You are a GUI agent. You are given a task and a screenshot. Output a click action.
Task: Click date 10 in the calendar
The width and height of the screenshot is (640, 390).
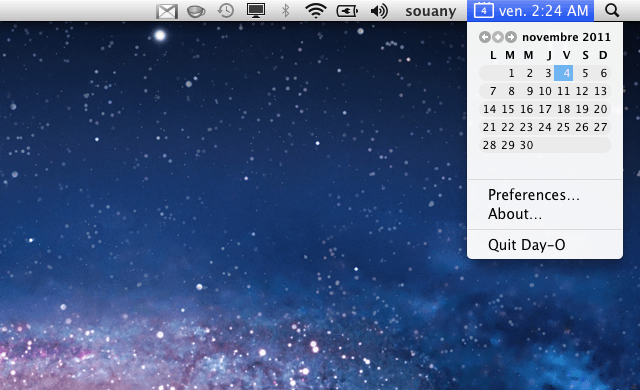coord(545,91)
